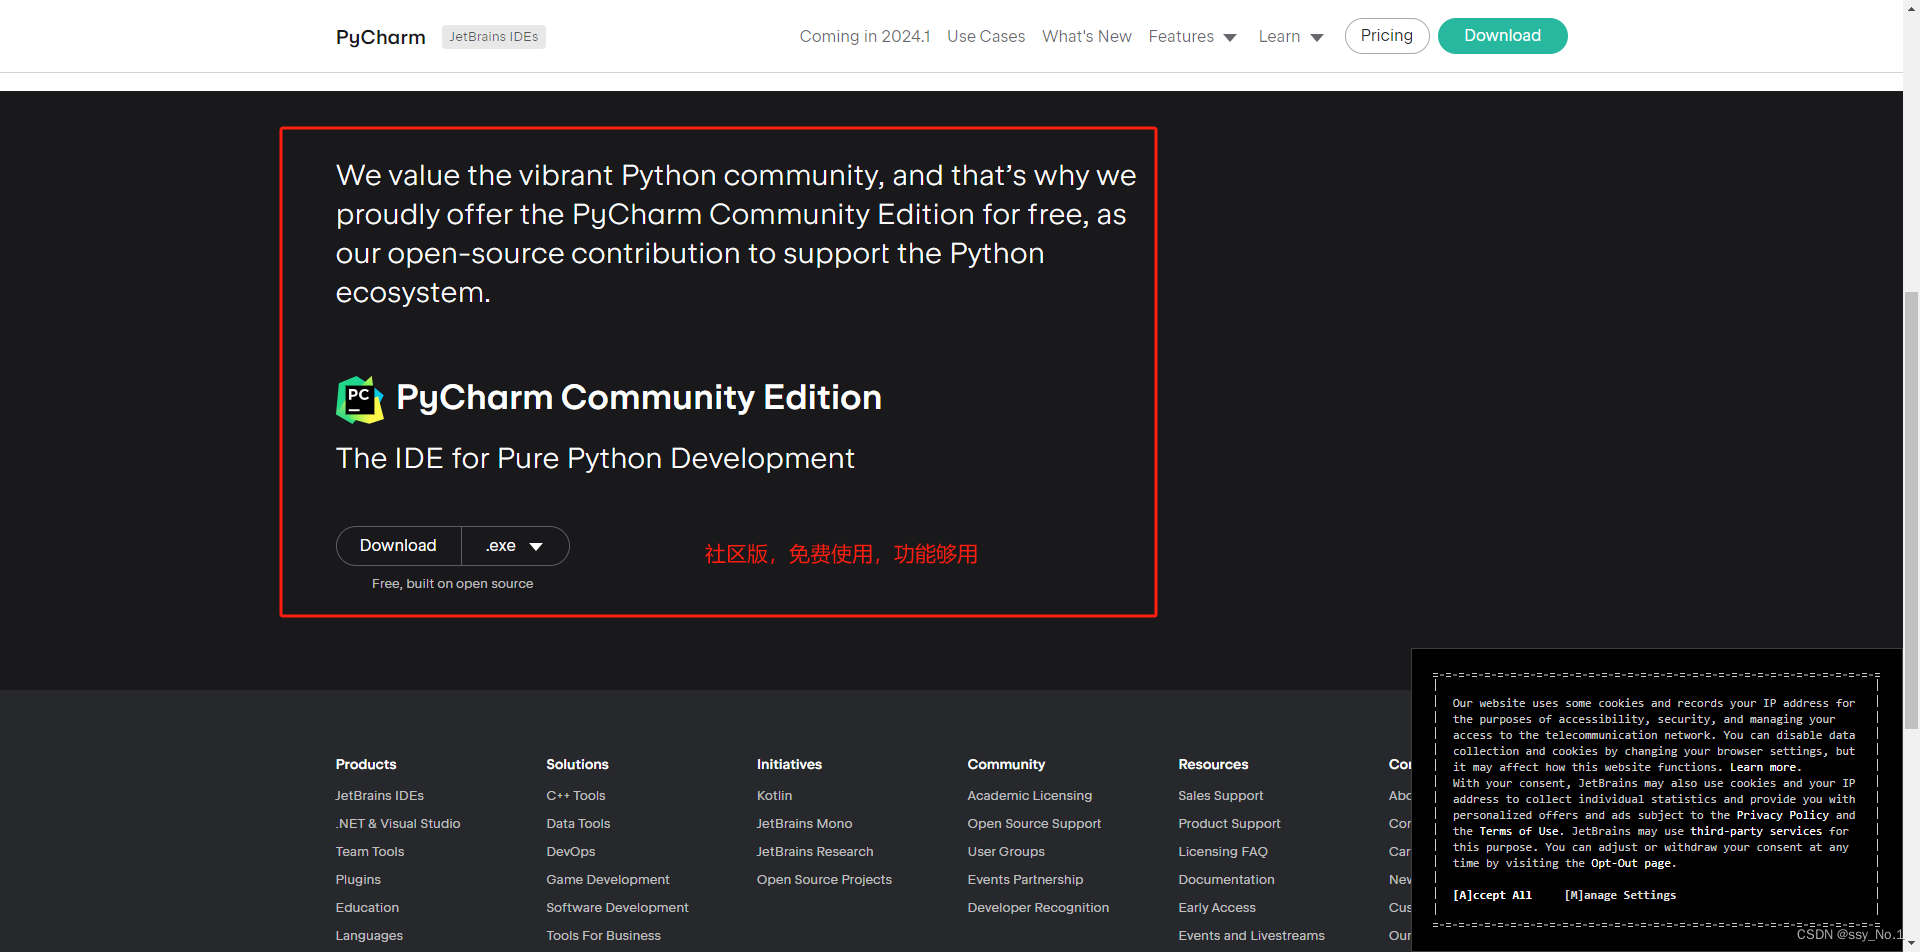Viewport: 1920px width, 952px height.
Task: Open Developer Recognition footer link
Action: pyautogui.click(x=1038, y=908)
